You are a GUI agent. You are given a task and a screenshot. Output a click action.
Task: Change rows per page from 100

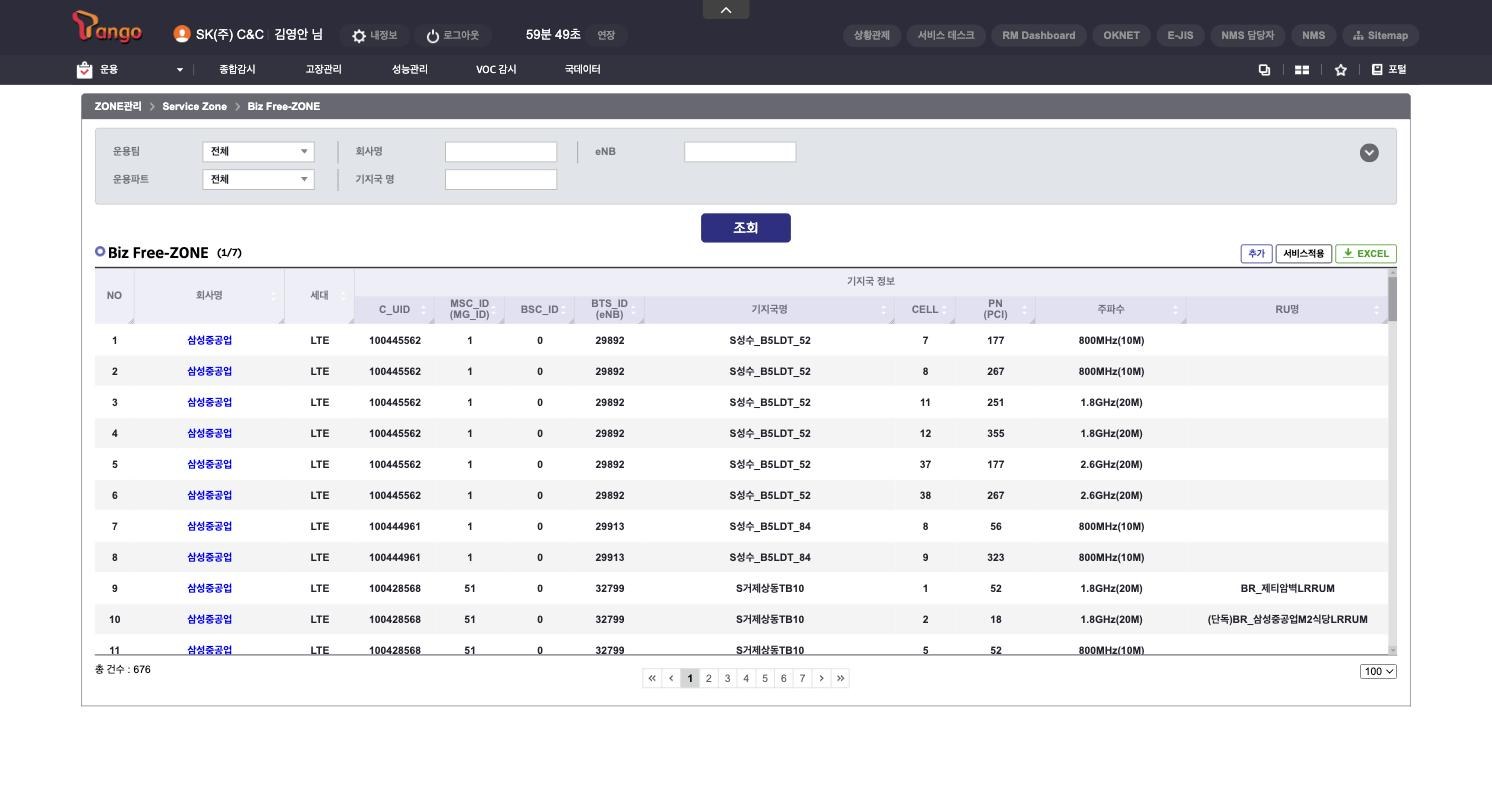pos(1378,672)
